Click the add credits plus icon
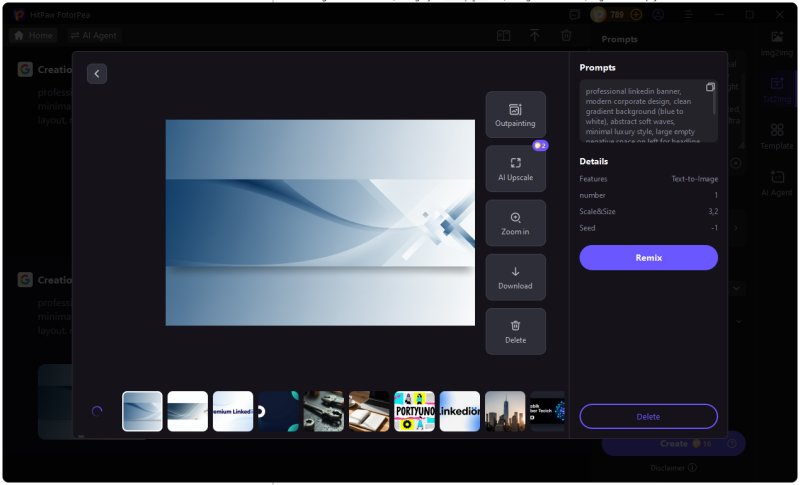The width and height of the screenshot is (800, 485). (x=635, y=15)
